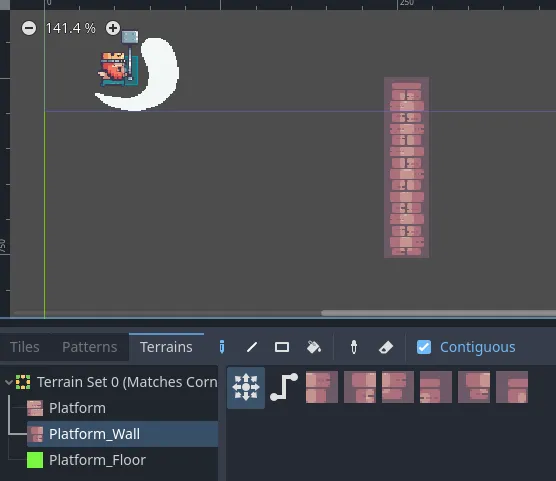Toggle the Eraser tool

(x=385, y=347)
